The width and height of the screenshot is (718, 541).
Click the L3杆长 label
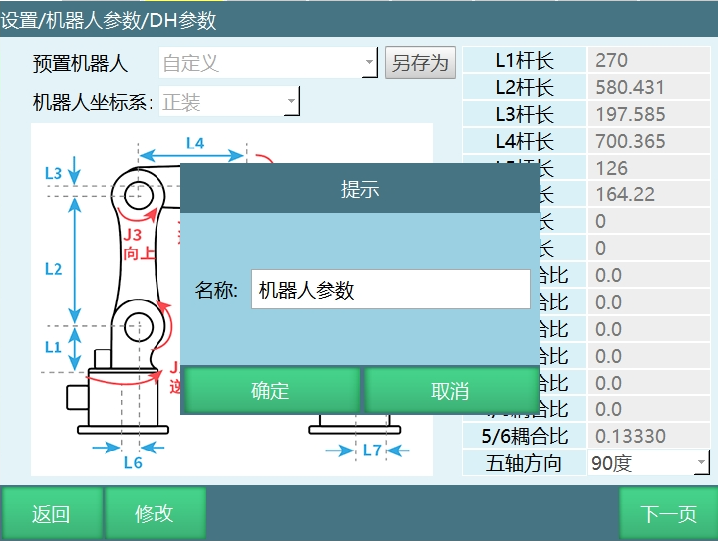click(524, 114)
